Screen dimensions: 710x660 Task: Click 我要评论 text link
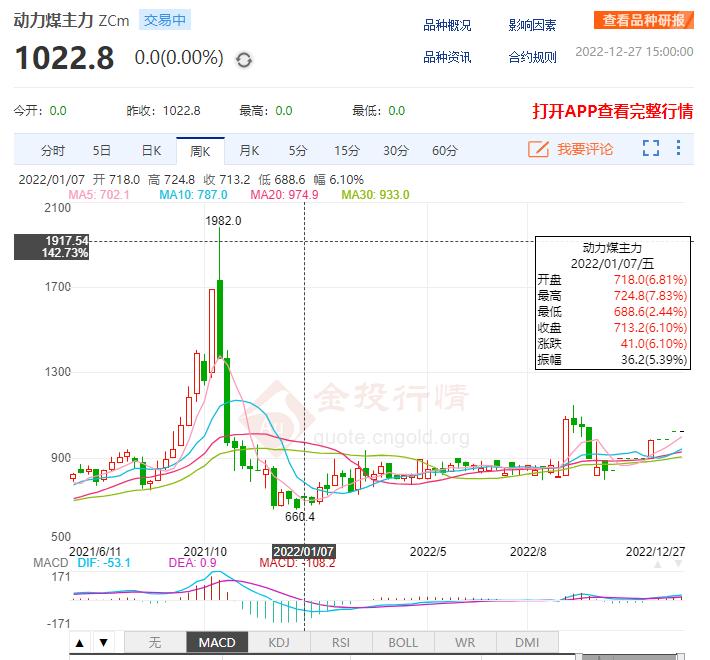[x=585, y=149]
